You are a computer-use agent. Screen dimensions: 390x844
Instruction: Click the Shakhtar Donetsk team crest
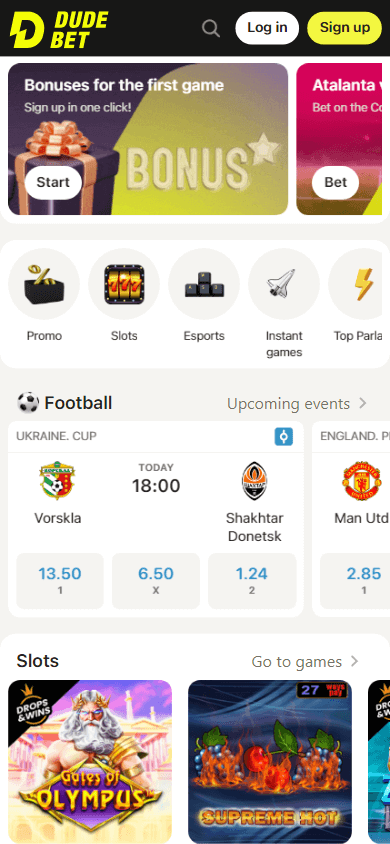pyautogui.click(x=254, y=480)
